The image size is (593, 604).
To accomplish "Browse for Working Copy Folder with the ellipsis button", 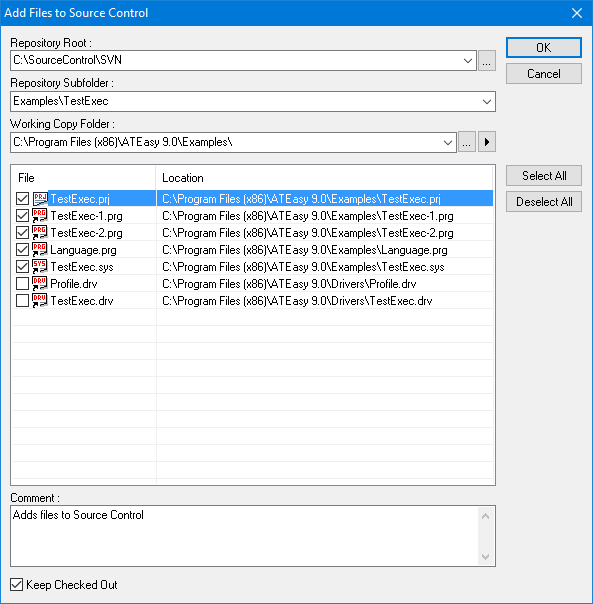I will (x=467, y=142).
